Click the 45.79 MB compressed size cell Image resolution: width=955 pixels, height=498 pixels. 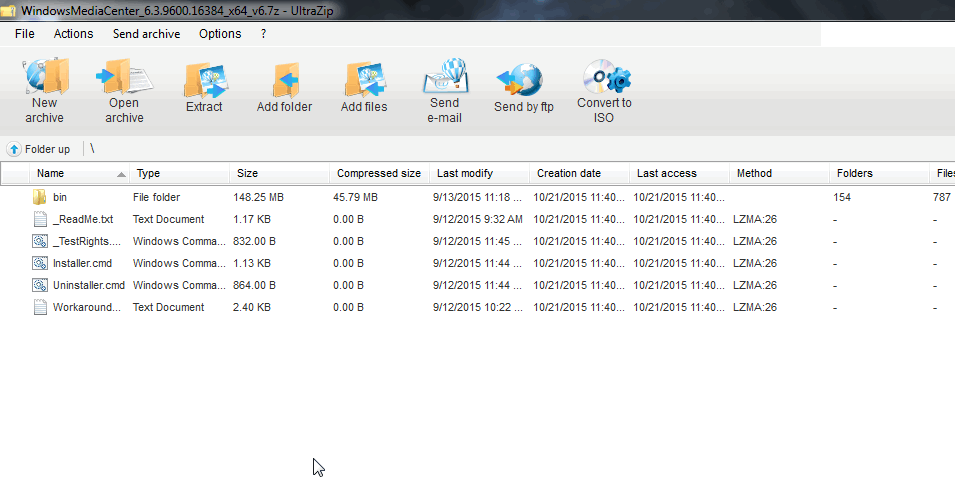[355, 197]
